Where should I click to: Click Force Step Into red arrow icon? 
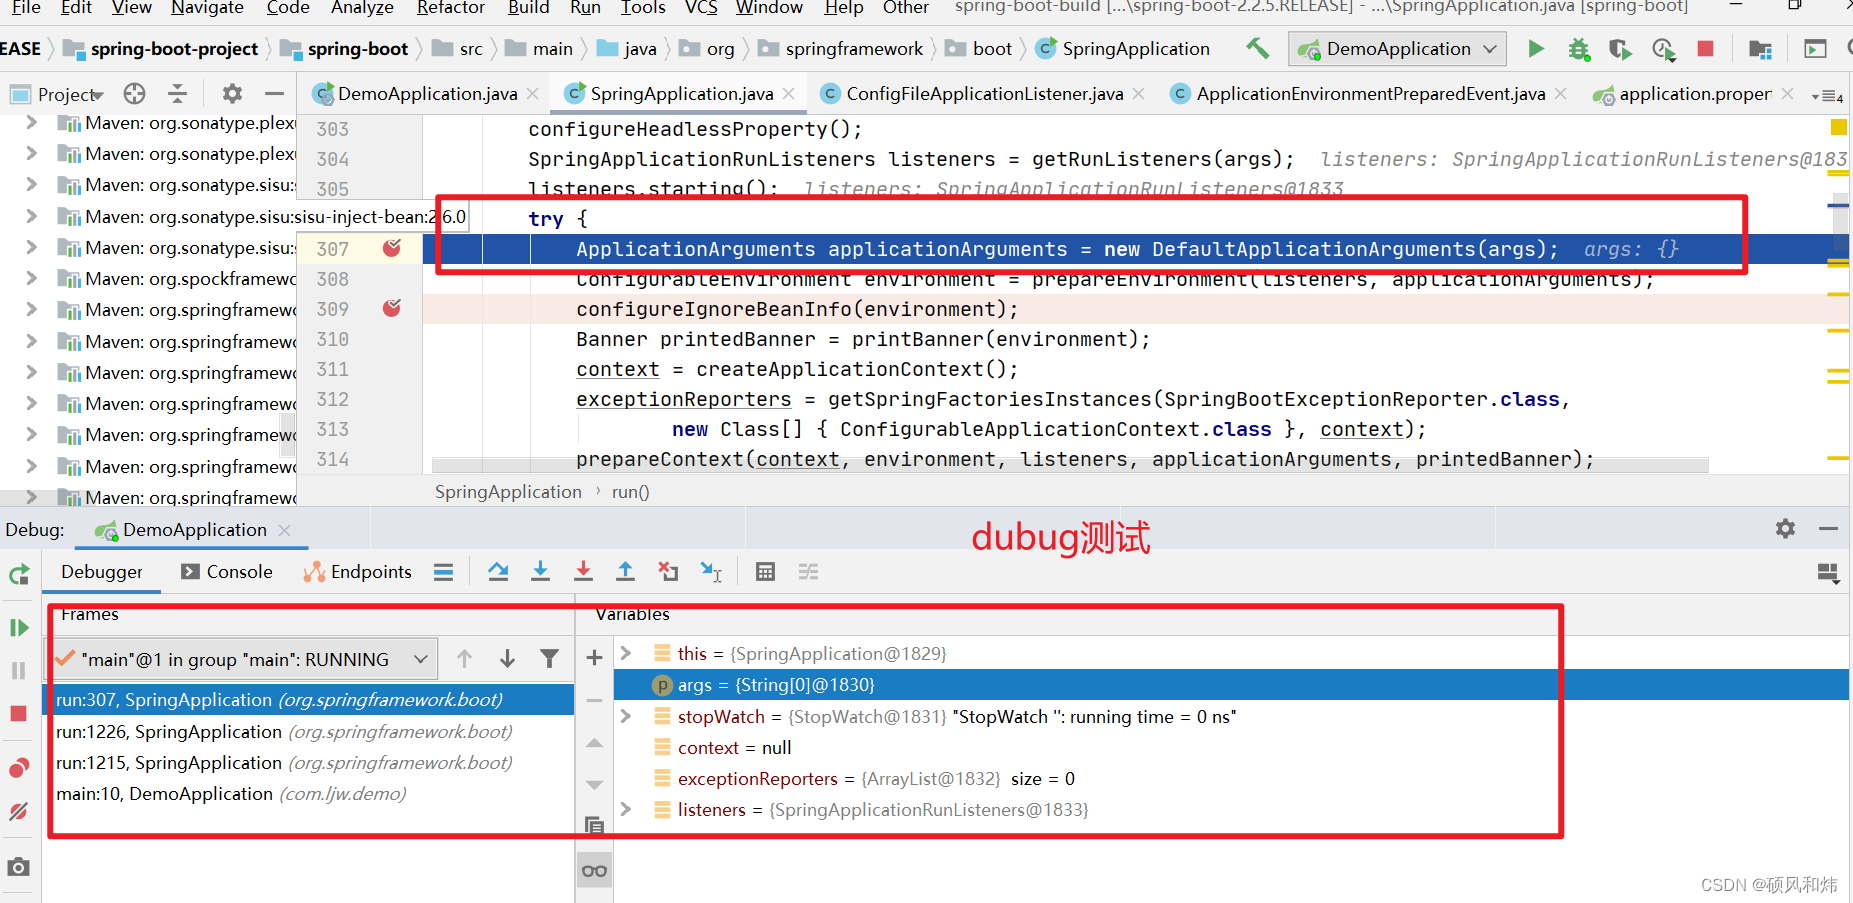pos(583,572)
